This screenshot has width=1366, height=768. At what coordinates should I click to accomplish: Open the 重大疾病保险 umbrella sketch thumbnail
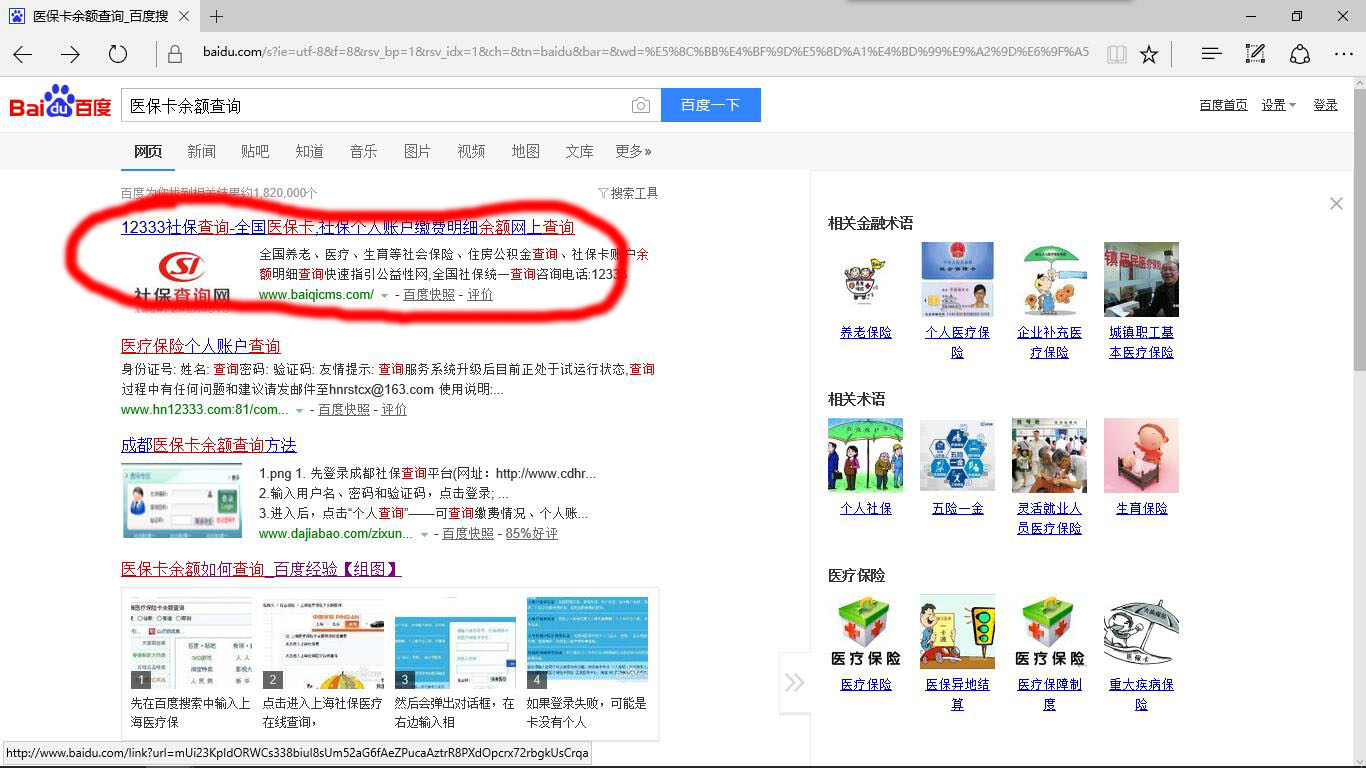tap(1141, 631)
